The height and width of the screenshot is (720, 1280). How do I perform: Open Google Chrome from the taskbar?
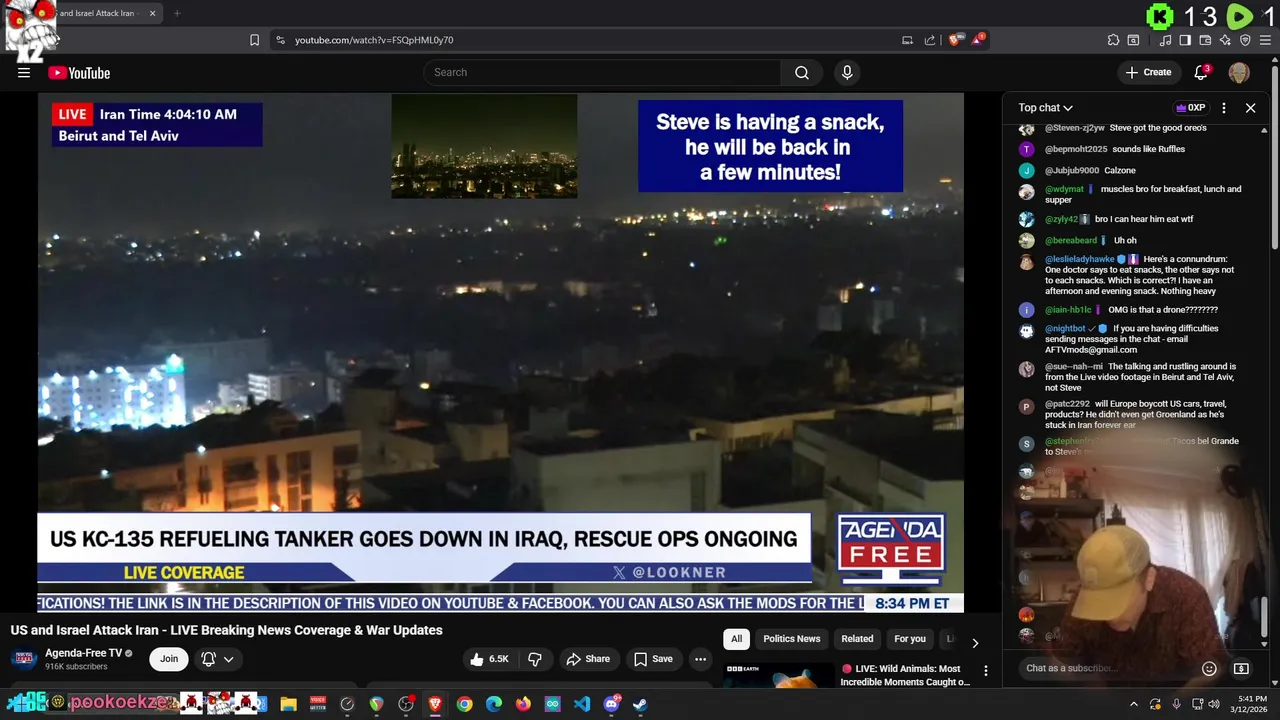coord(464,704)
